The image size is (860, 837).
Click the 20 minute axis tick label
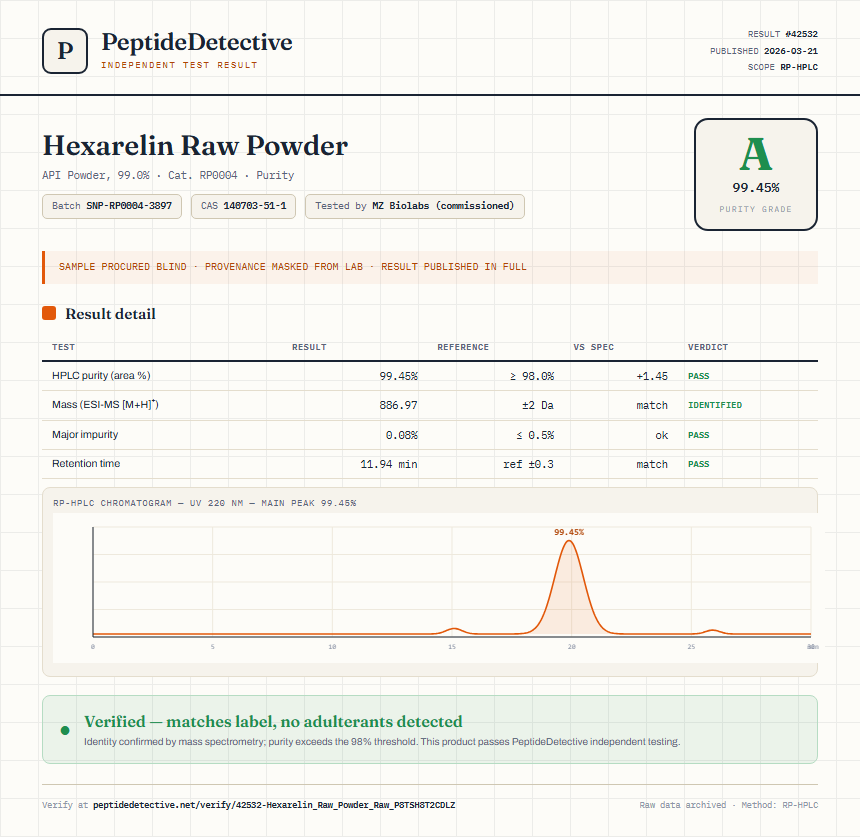coord(572,647)
